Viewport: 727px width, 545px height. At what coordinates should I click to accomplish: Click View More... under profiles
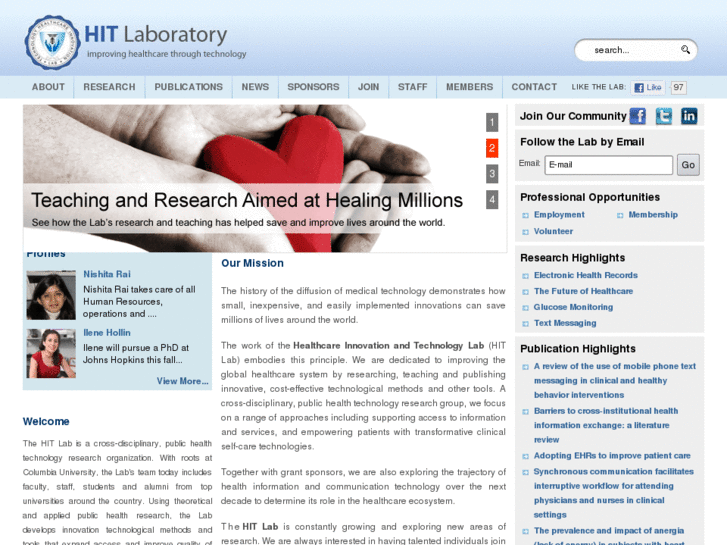[x=183, y=381]
